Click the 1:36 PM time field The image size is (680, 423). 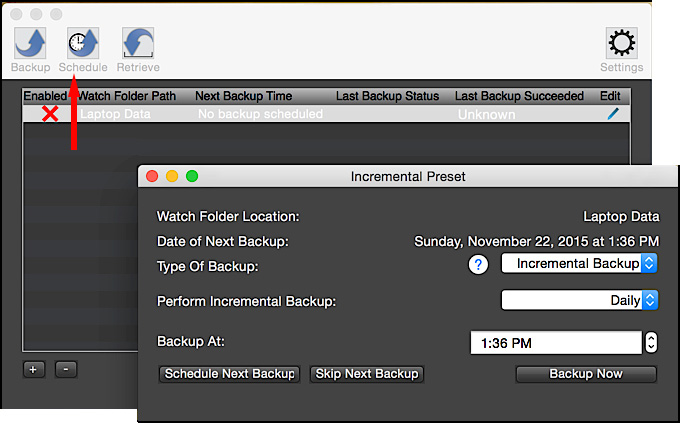556,343
